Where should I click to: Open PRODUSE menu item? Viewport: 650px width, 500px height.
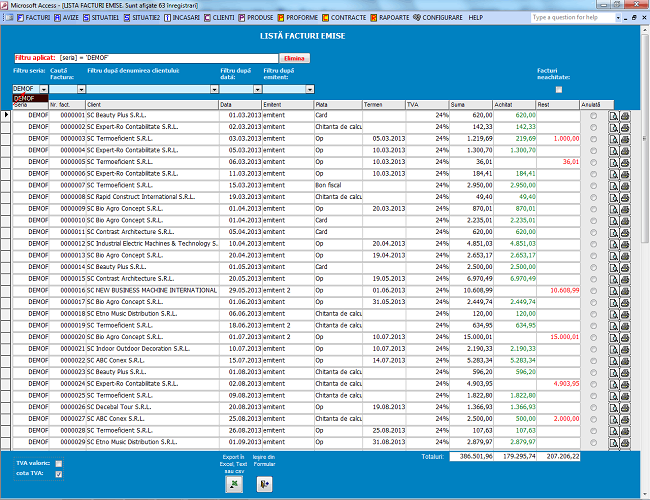point(256,18)
